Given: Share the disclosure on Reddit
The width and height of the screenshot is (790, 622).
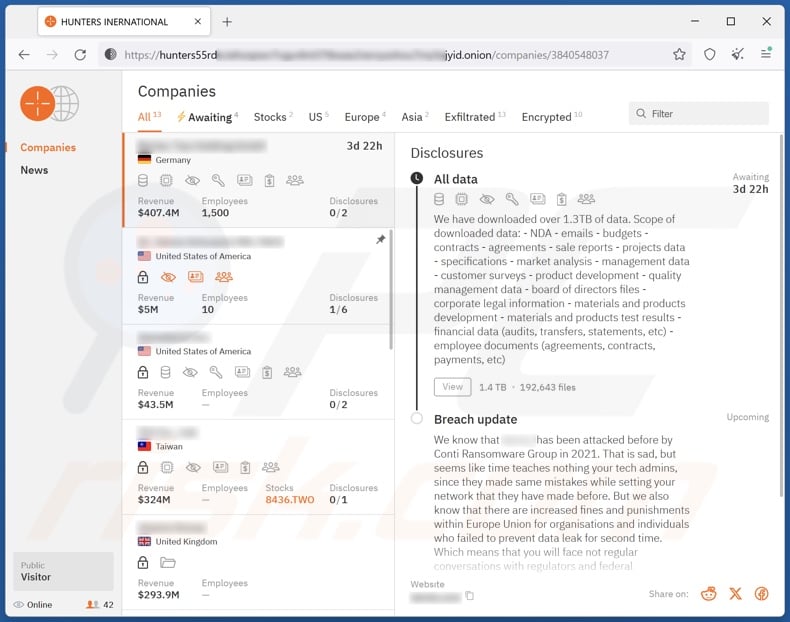Looking at the screenshot, I should pos(708,594).
